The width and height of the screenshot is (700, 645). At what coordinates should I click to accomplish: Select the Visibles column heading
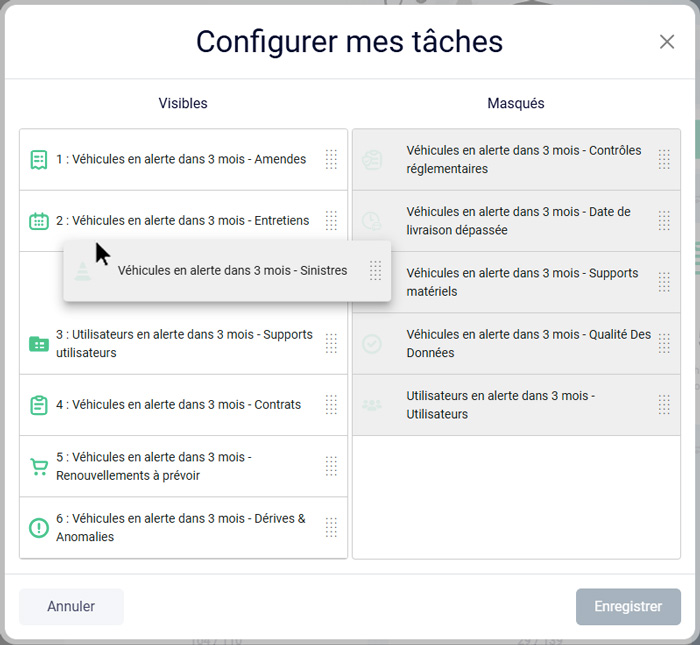(183, 103)
